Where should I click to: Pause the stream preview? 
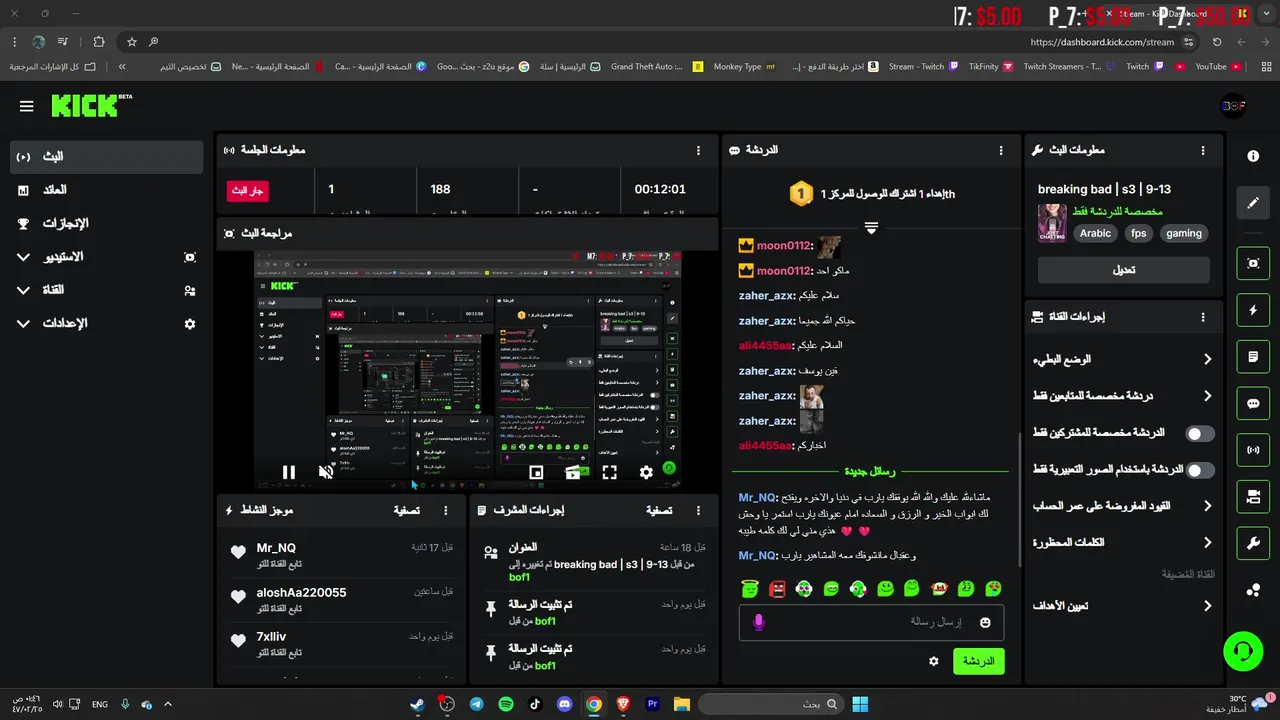coord(288,472)
